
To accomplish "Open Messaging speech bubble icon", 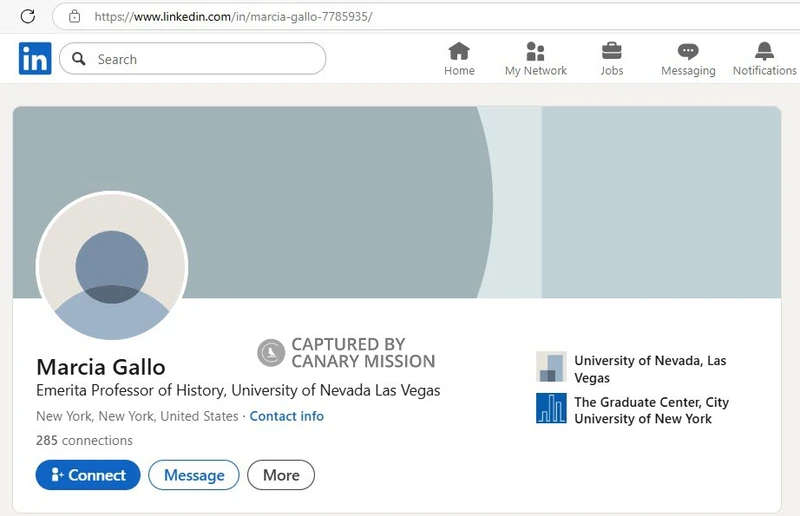I will [x=688, y=51].
